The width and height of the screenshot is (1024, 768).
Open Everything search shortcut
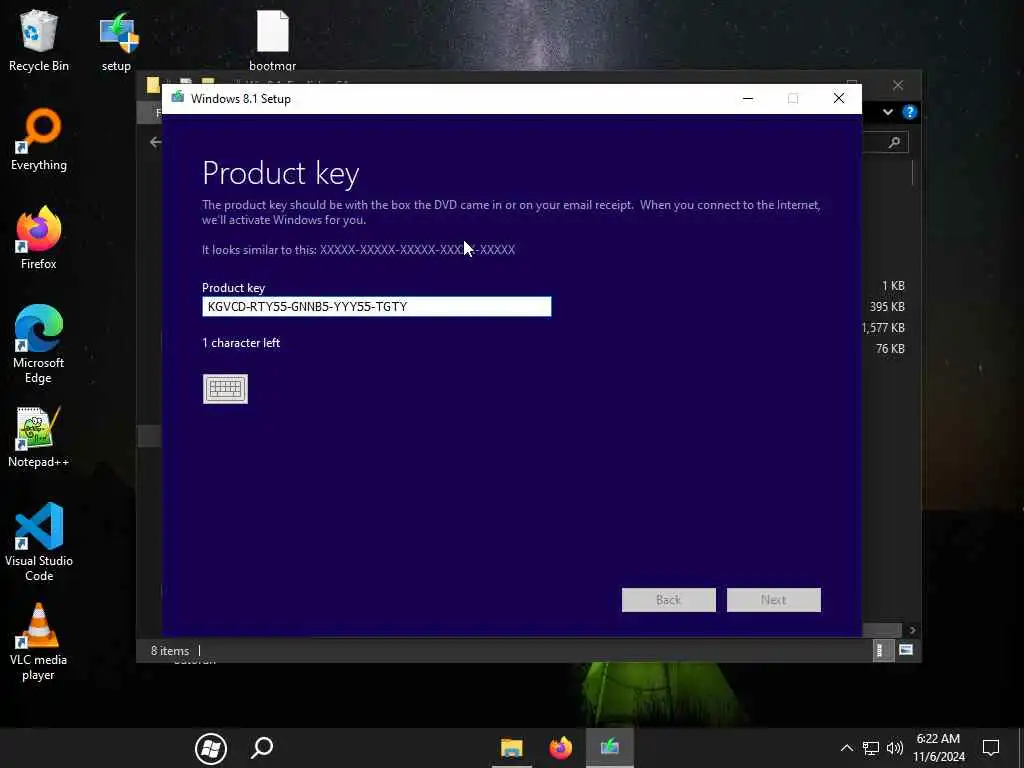click(39, 140)
